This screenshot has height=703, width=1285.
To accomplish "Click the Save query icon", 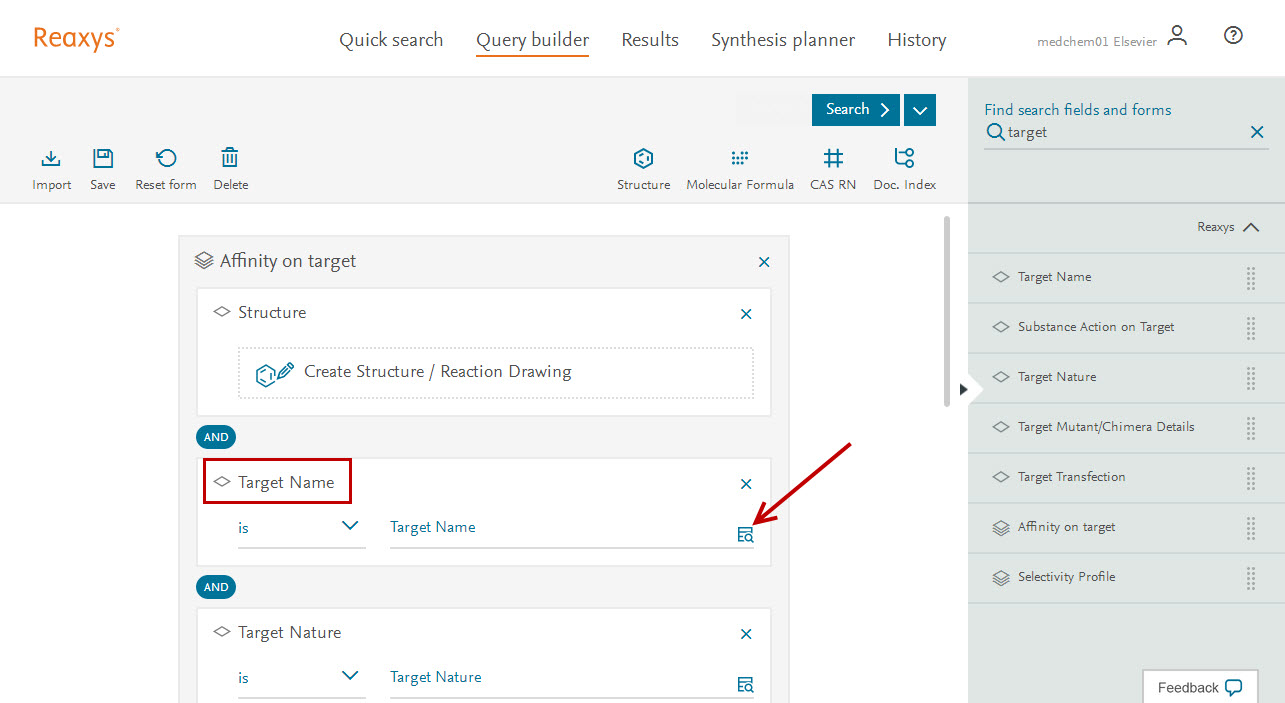I will point(103,159).
